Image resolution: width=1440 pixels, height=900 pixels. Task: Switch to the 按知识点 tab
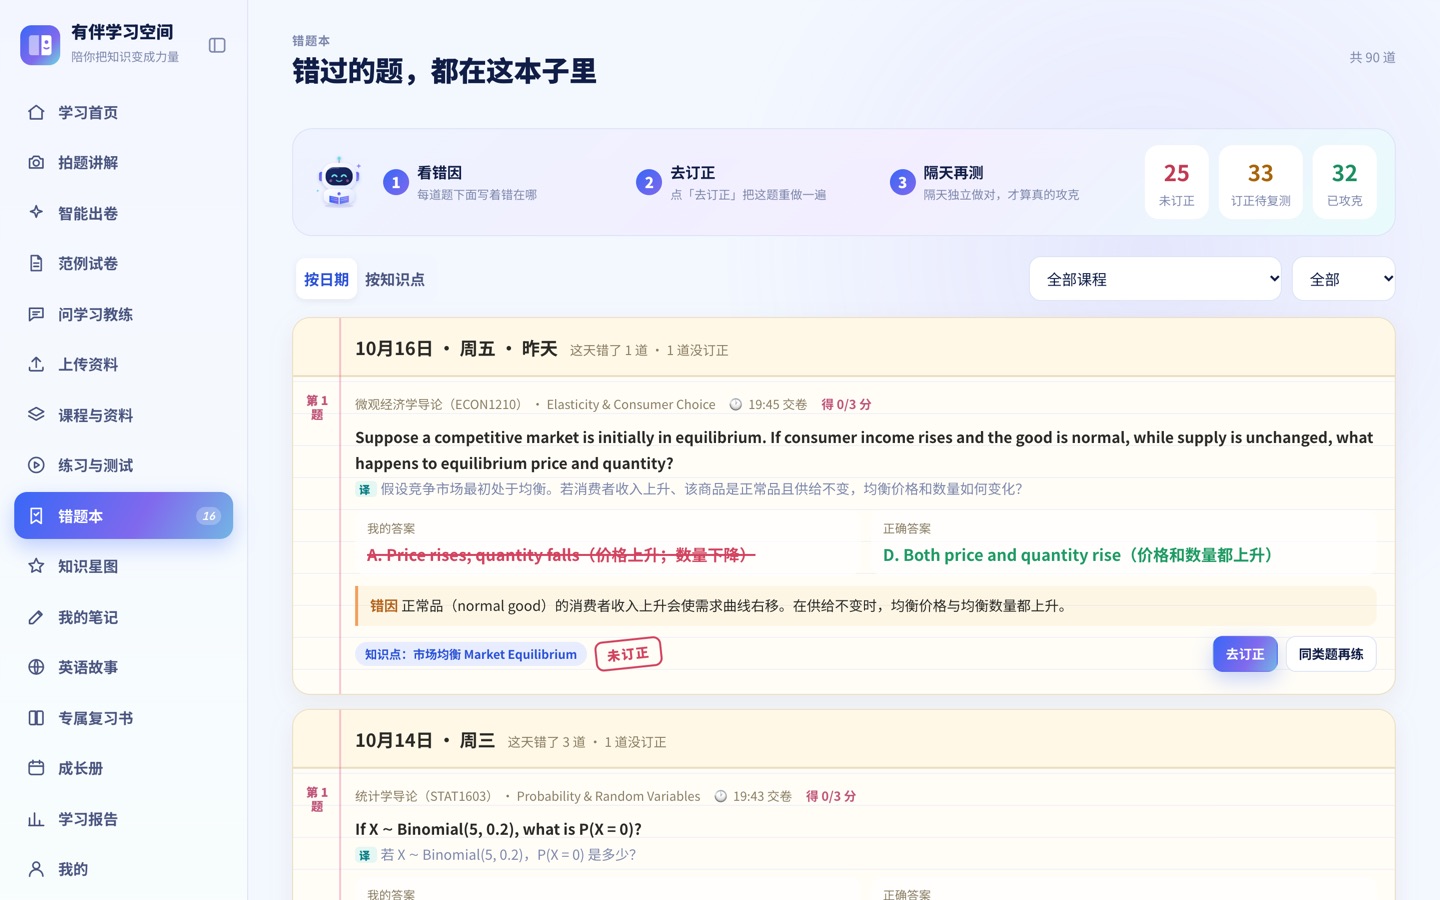tap(395, 279)
